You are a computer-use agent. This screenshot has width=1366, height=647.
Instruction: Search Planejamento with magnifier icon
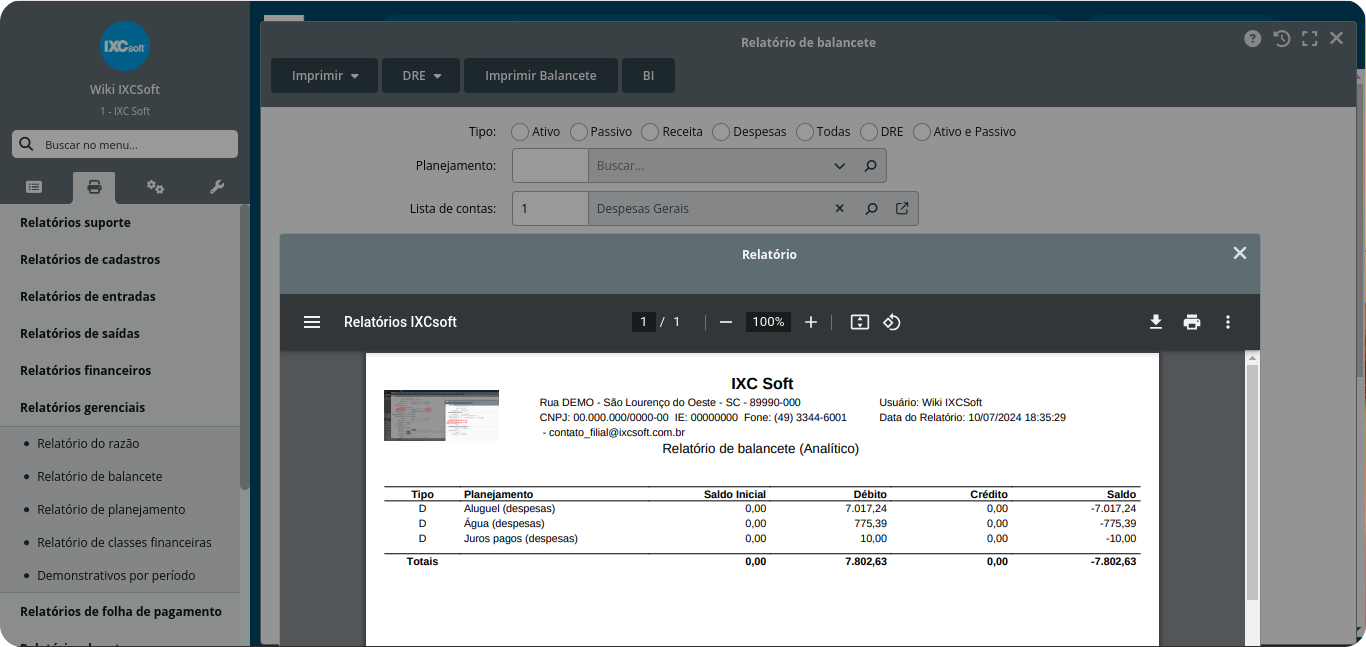pos(871,166)
